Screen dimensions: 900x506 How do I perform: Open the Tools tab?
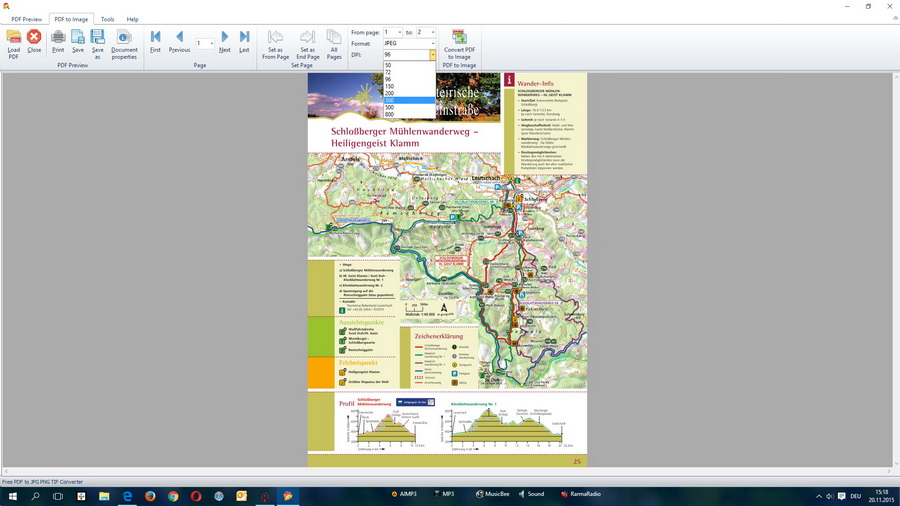107,19
